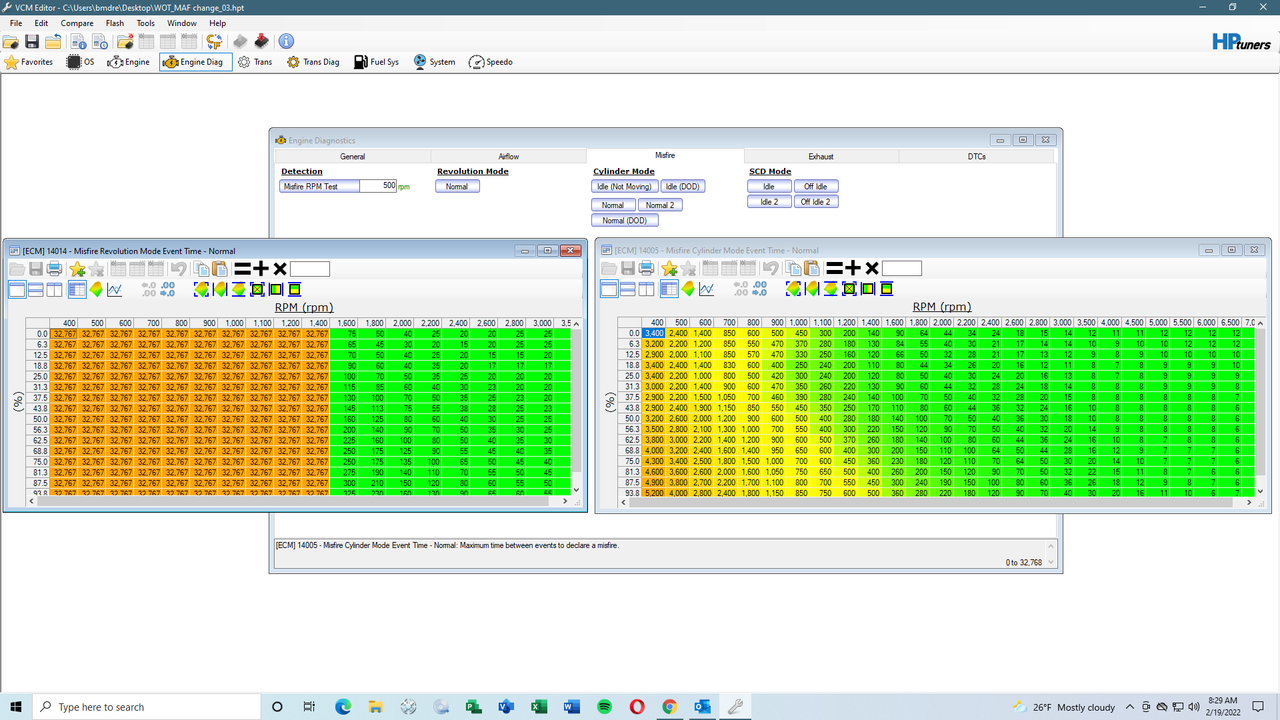The image size is (1280, 720).
Task: Save the tune file using the floppy disk icon
Action: [32, 41]
